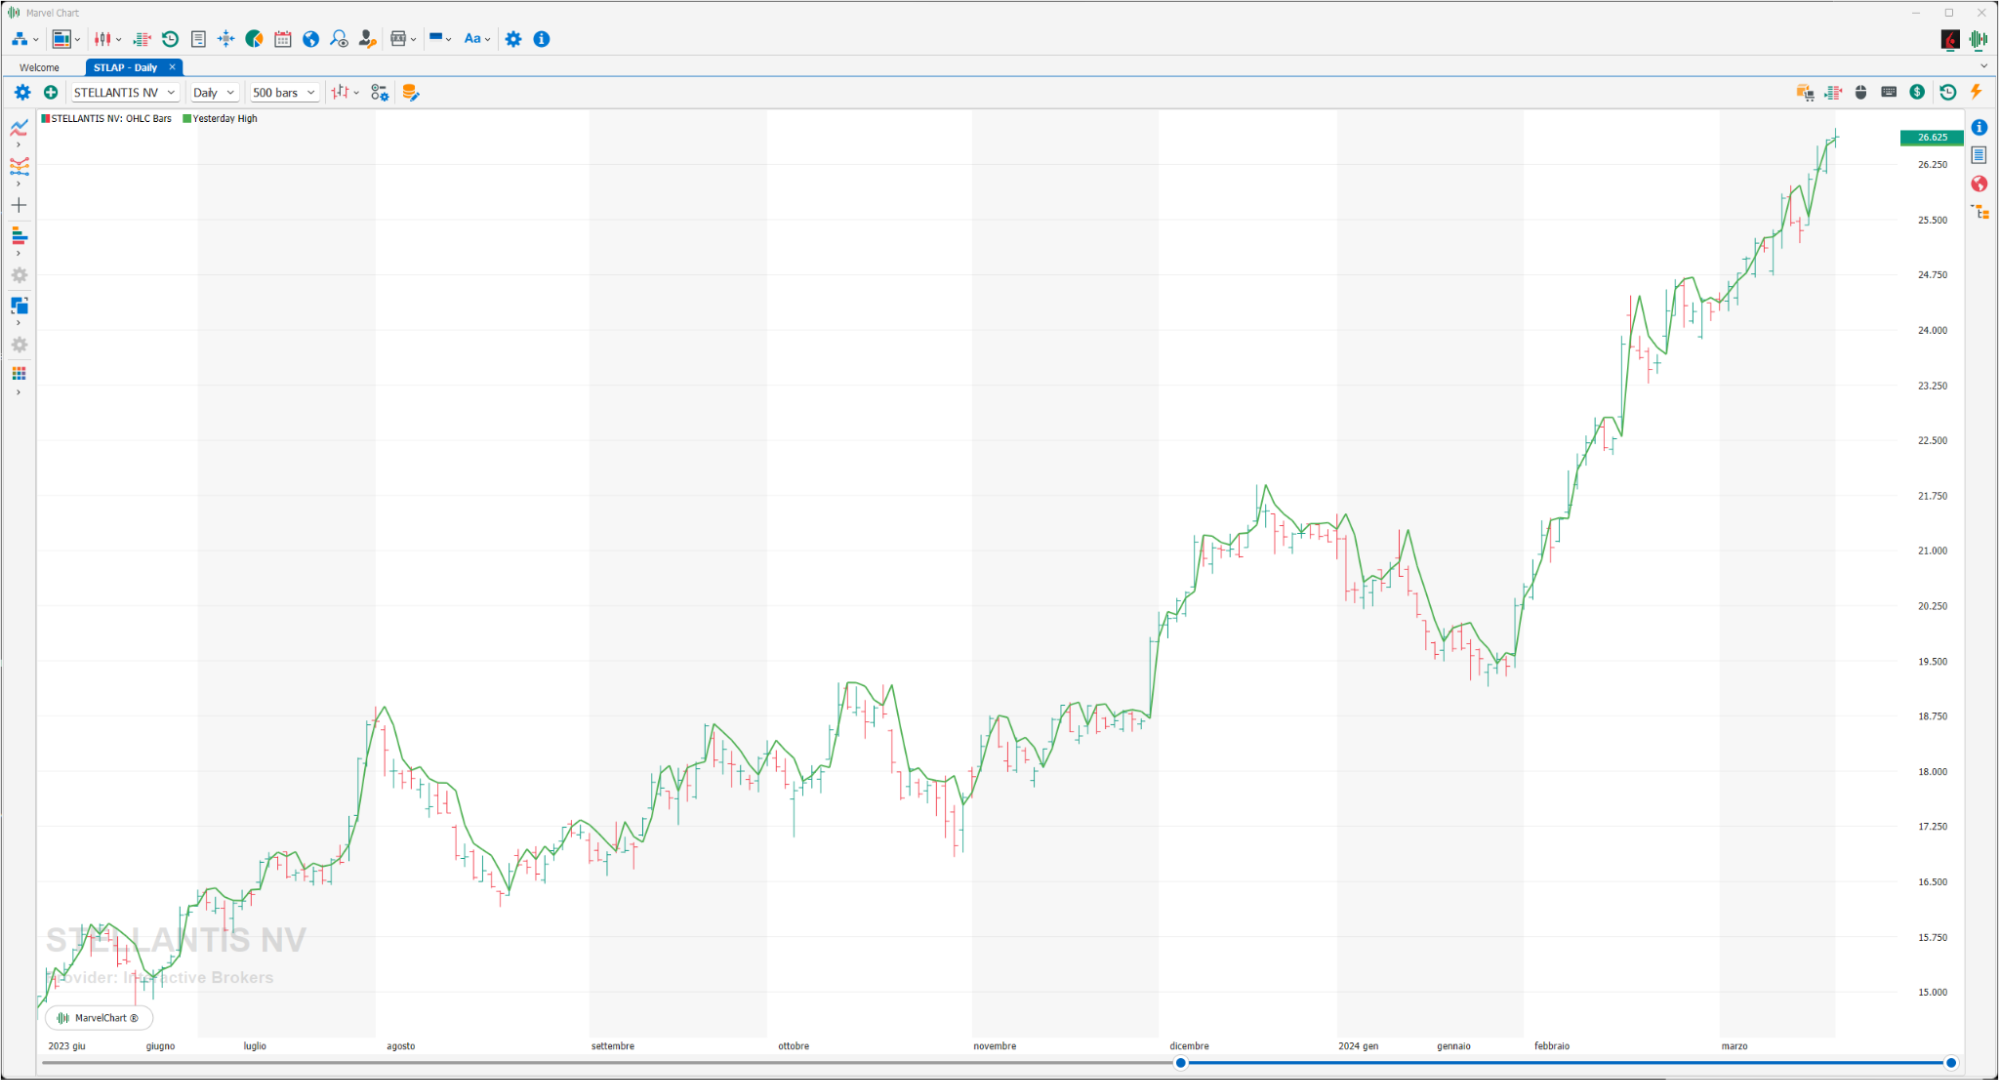Open the pie chart icon in top toolbar
The width and height of the screenshot is (1999, 1080).
pyautogui.click(x=254, y=39)
